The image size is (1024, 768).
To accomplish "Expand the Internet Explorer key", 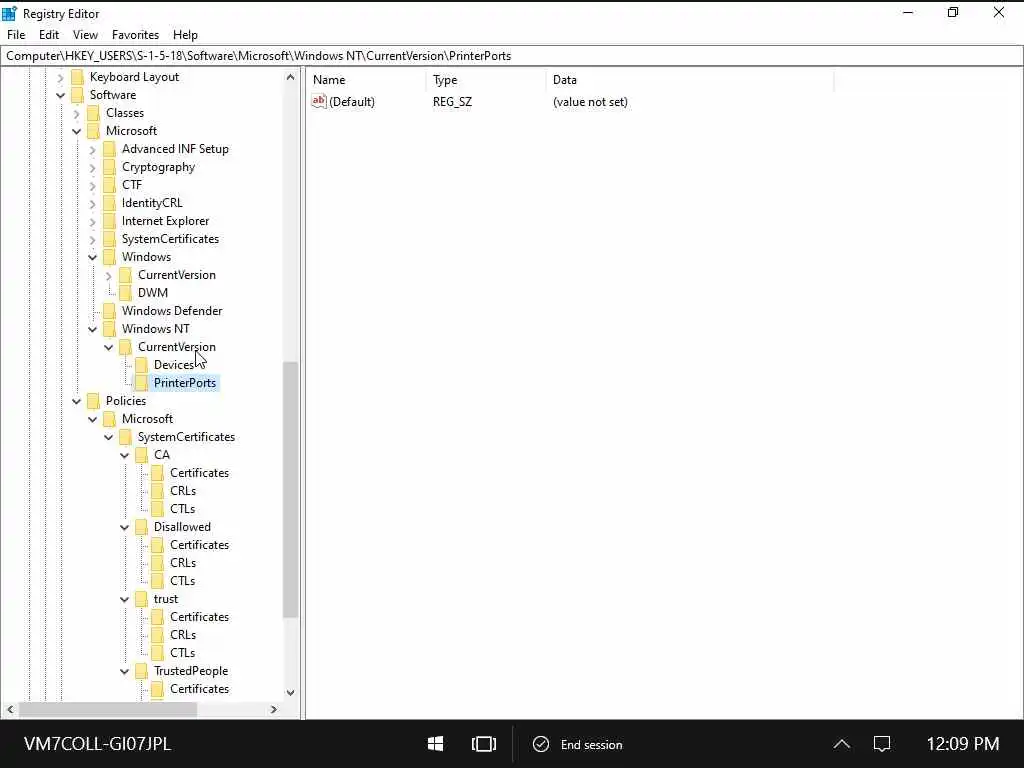I will pyautogui.click(x=92, y=221).
